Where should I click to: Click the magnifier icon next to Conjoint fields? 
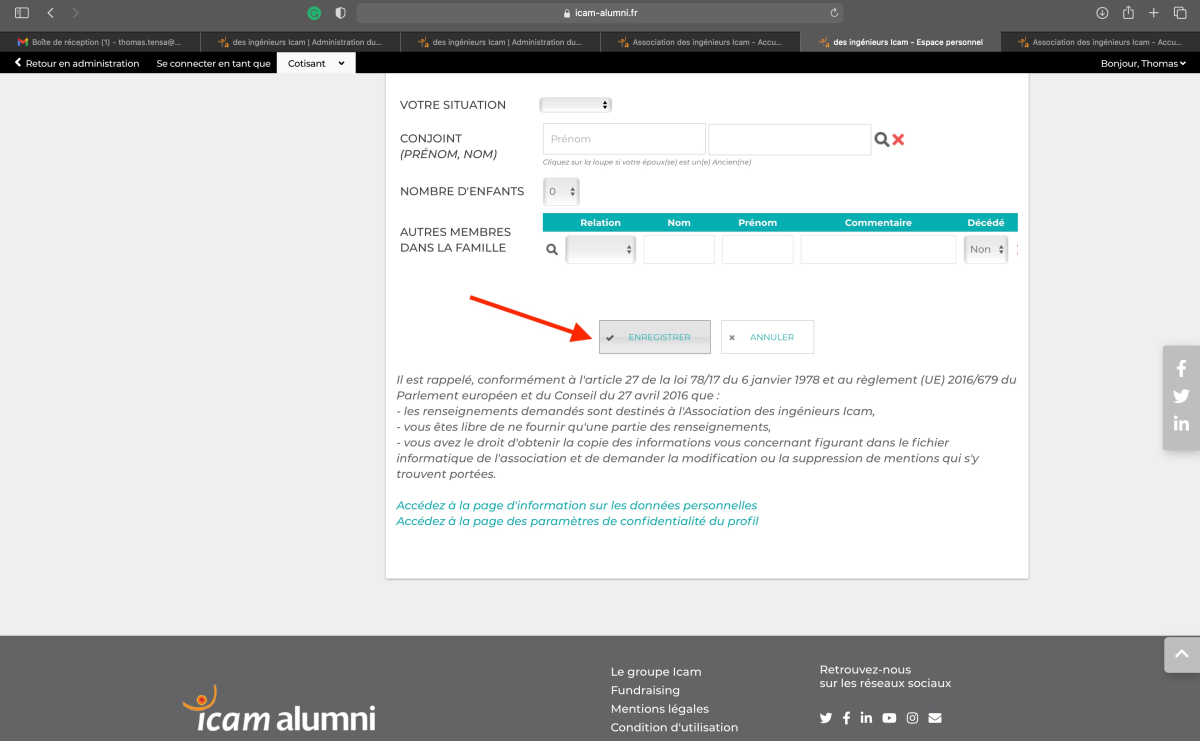(881, 140)
